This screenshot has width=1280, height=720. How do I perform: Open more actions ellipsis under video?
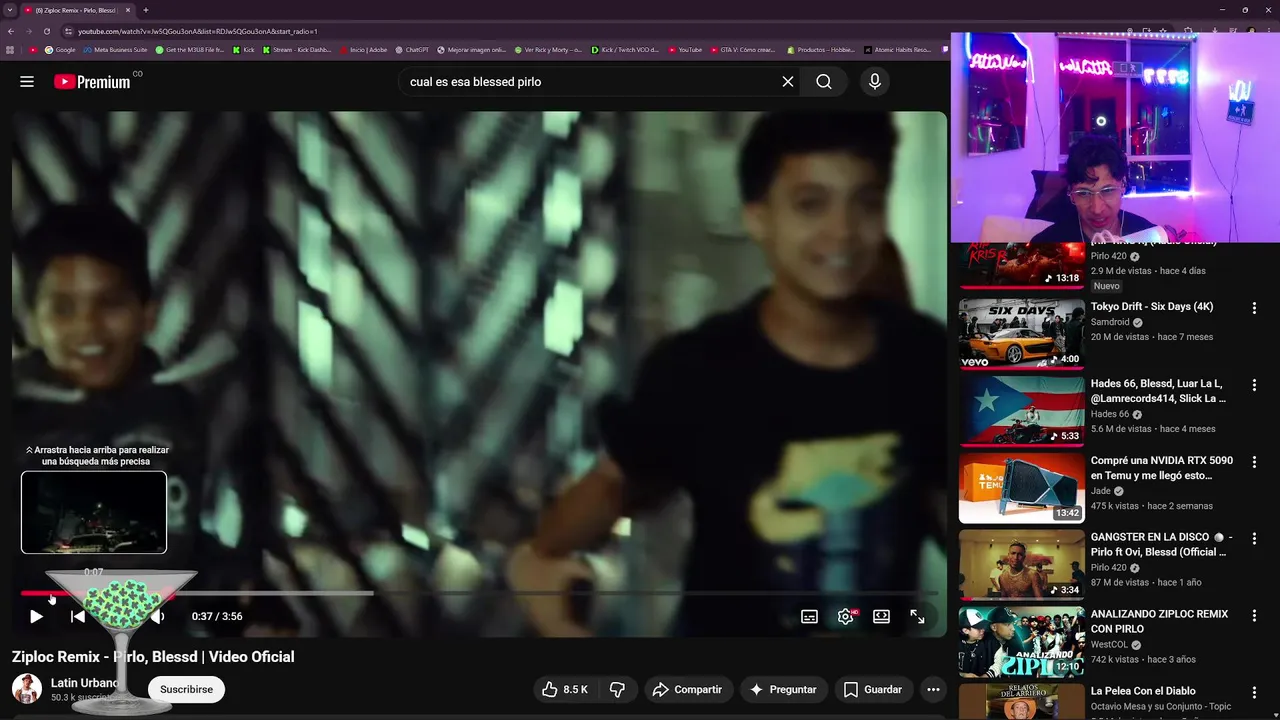pyautogui.click(x=933, y=689)
